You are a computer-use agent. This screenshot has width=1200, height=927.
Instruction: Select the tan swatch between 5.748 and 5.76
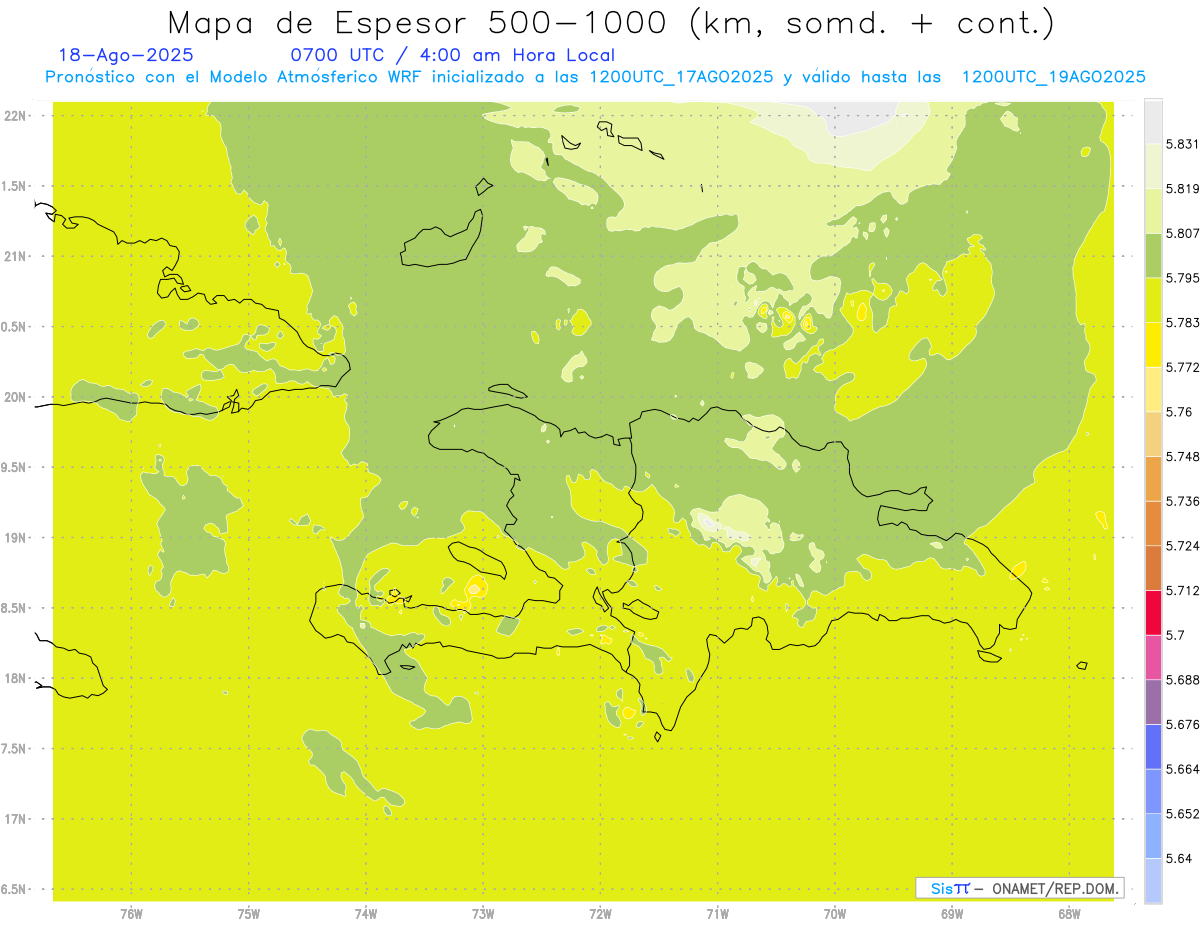click(x=1153, y=434)
